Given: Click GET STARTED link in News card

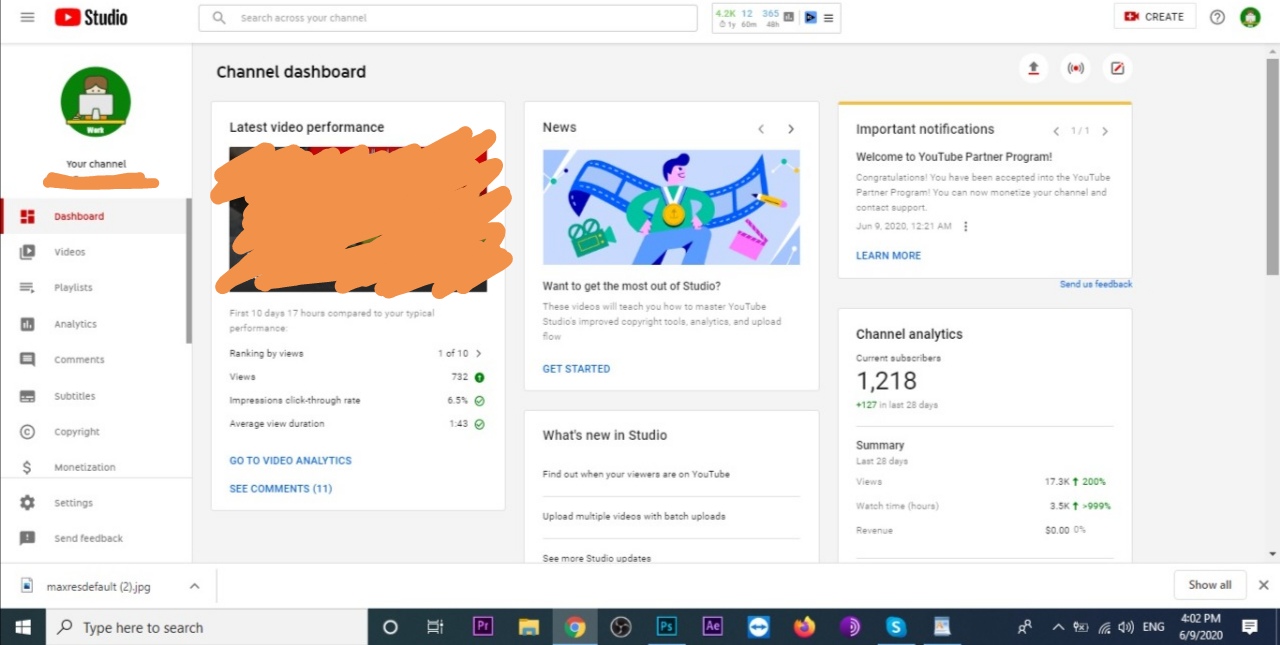Looking at the screenshot, I should point(576,369).
